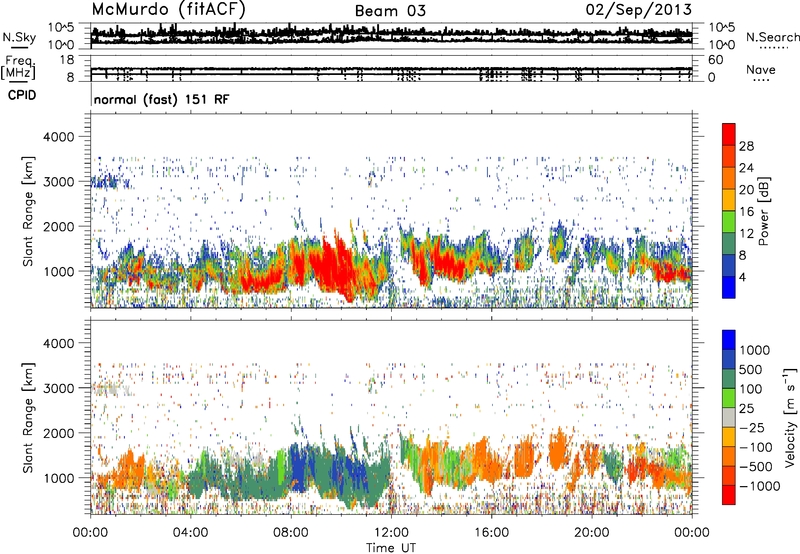Click red bottom segment of velocity colorbar
This screenshot has width=800, height=554.
point(729,495)
